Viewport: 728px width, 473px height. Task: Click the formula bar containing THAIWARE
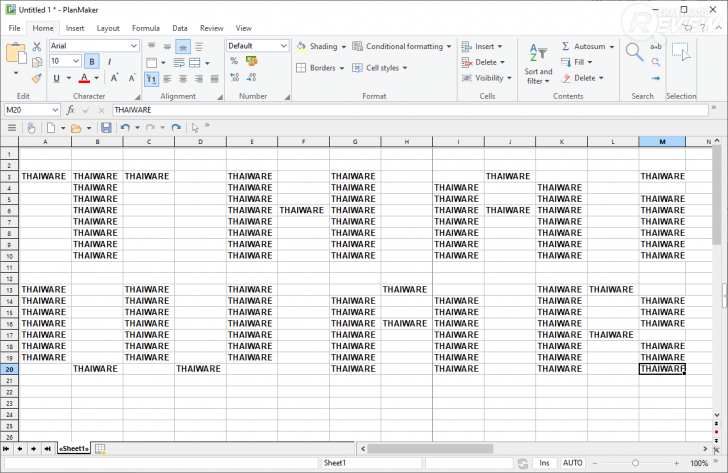click(x=410, y=110)
